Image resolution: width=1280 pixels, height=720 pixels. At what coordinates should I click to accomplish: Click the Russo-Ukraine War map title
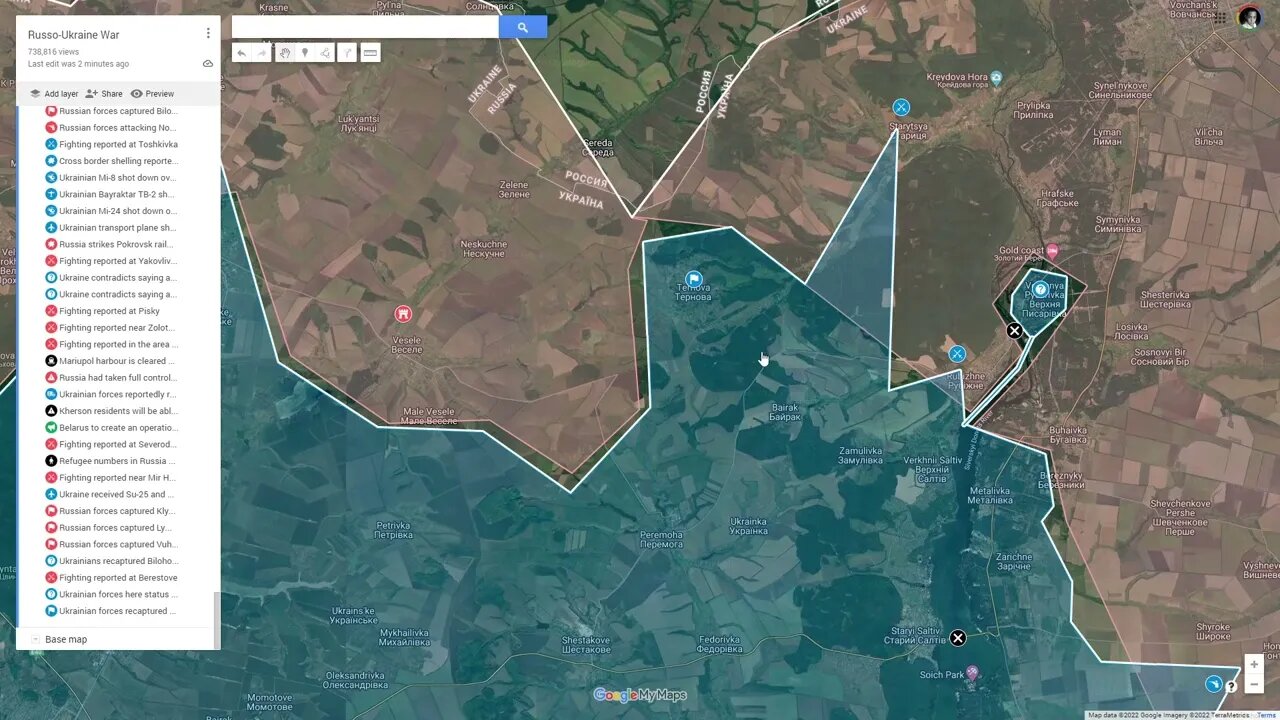tap(73, 35)
